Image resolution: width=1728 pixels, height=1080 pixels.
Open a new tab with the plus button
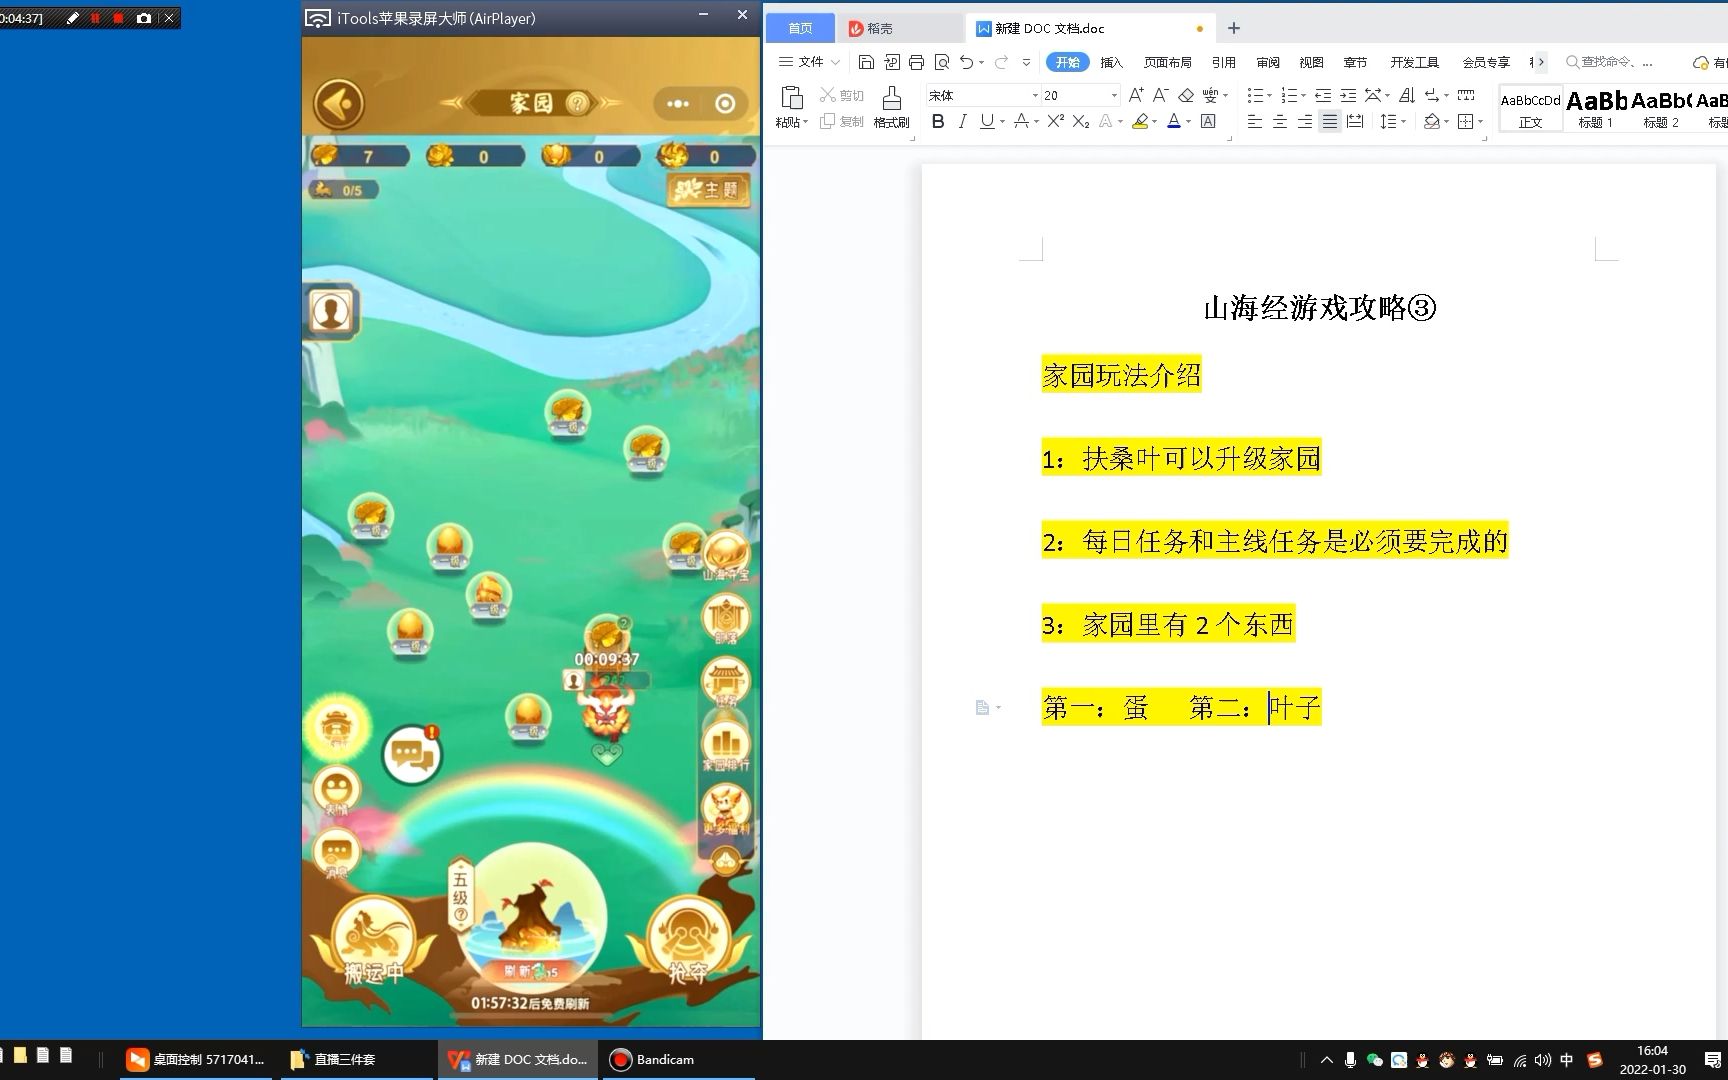coord(1234,28)
